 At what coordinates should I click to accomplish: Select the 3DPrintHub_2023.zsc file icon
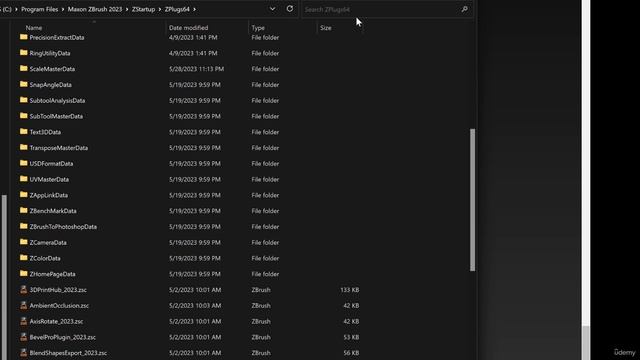point(24,289)
